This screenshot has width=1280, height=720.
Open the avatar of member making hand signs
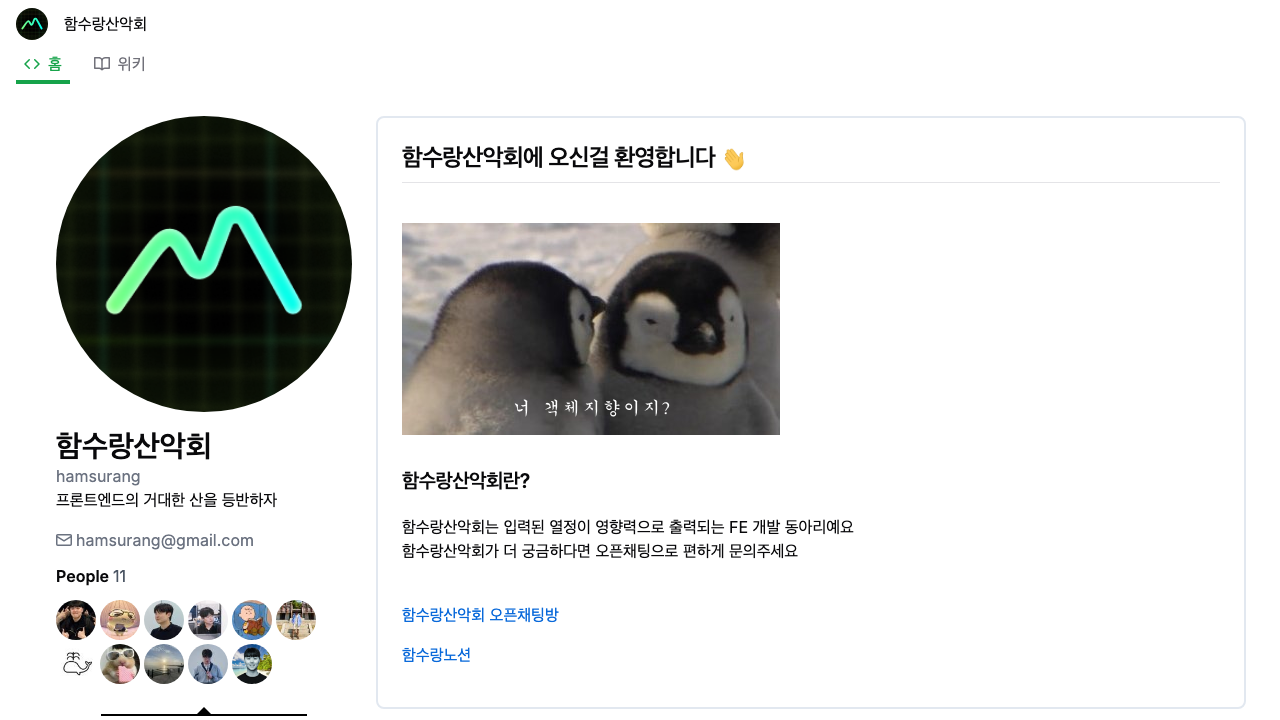76,620
